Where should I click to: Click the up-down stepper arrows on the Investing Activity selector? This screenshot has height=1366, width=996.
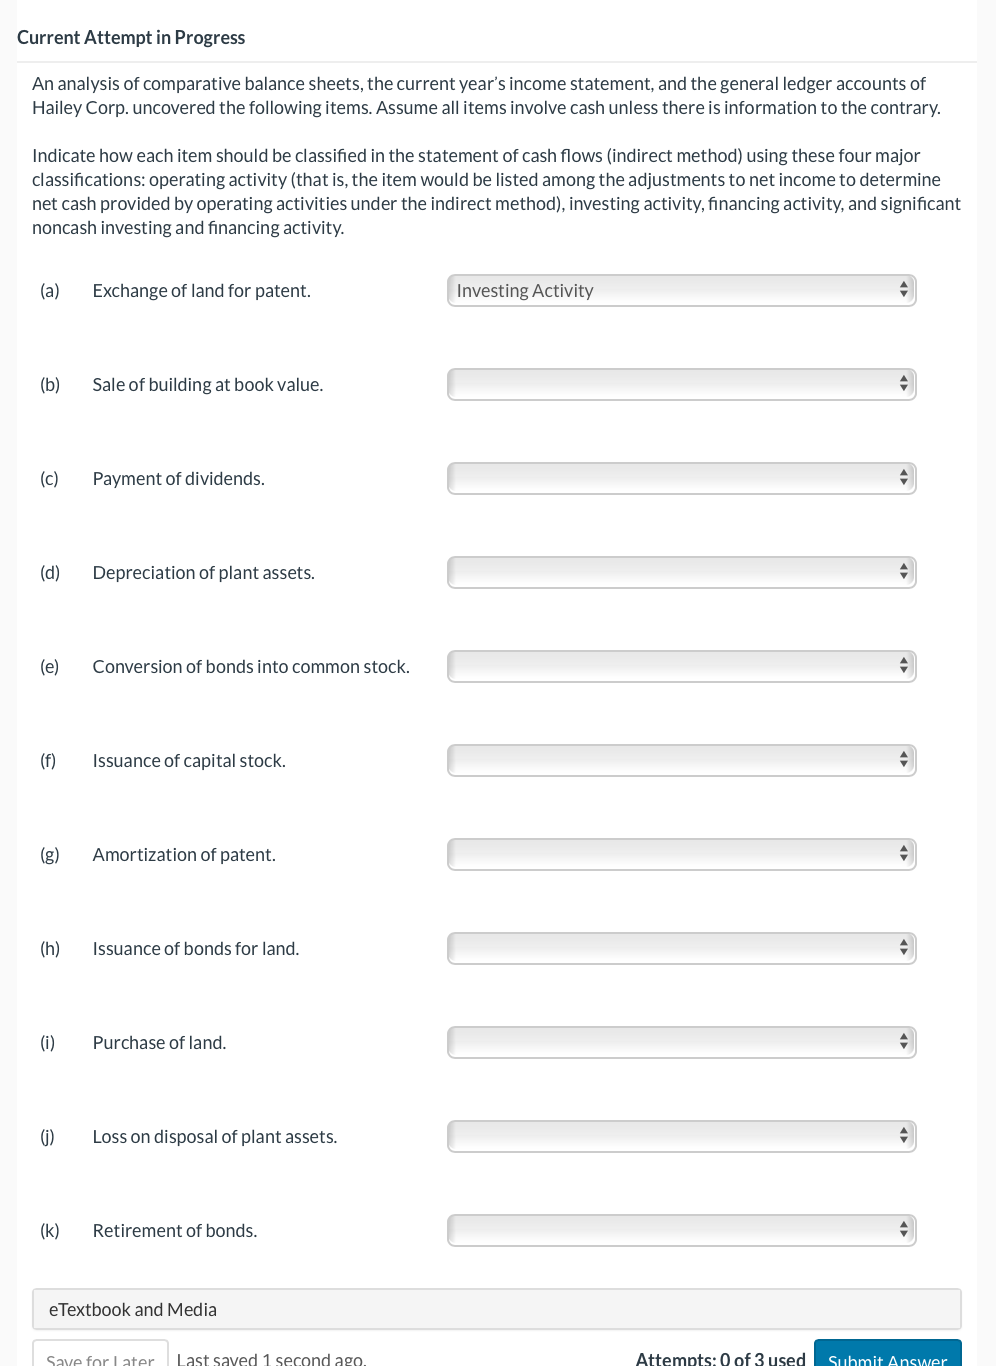coord(903,290)
